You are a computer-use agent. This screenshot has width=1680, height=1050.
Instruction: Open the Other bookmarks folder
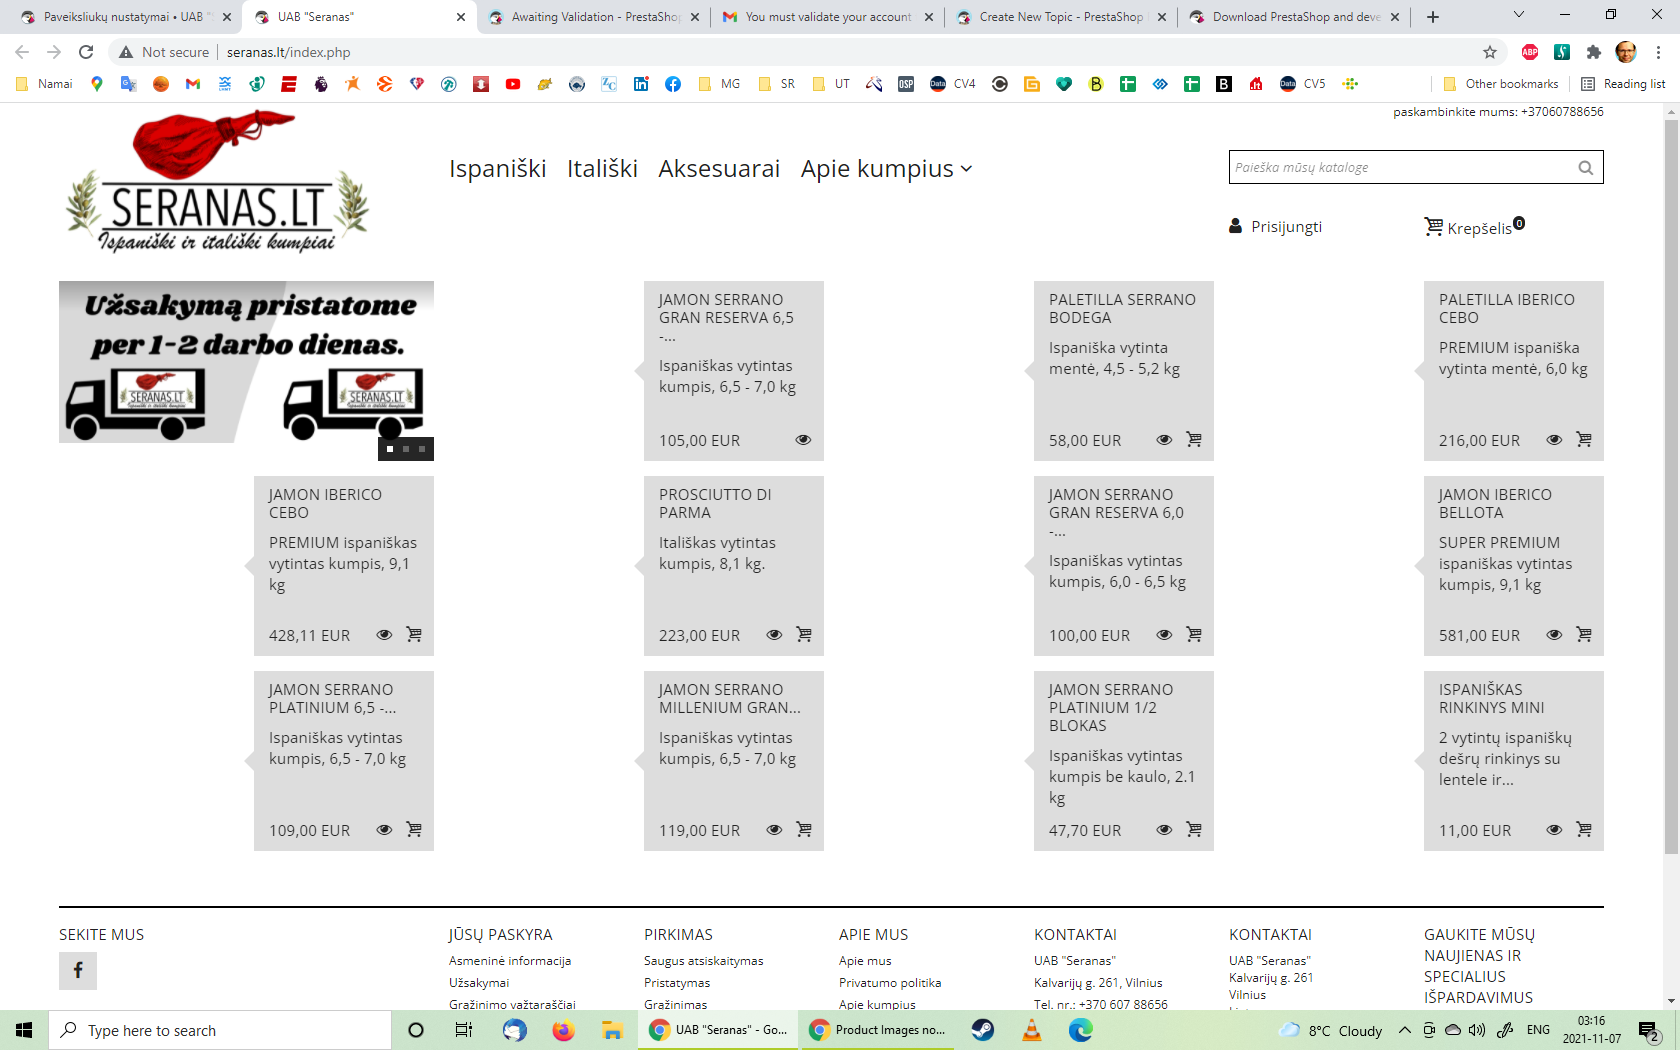tap(1501, 84)
